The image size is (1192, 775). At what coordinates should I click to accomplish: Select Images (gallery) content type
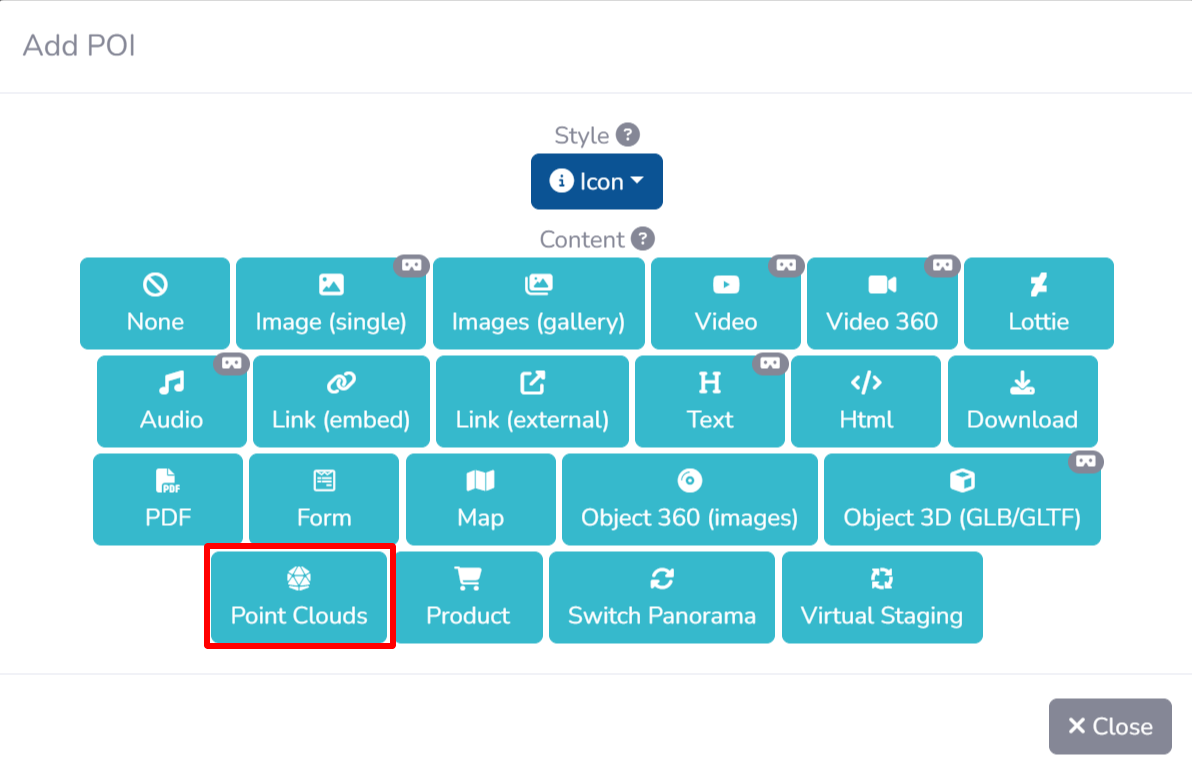point(538,304)
